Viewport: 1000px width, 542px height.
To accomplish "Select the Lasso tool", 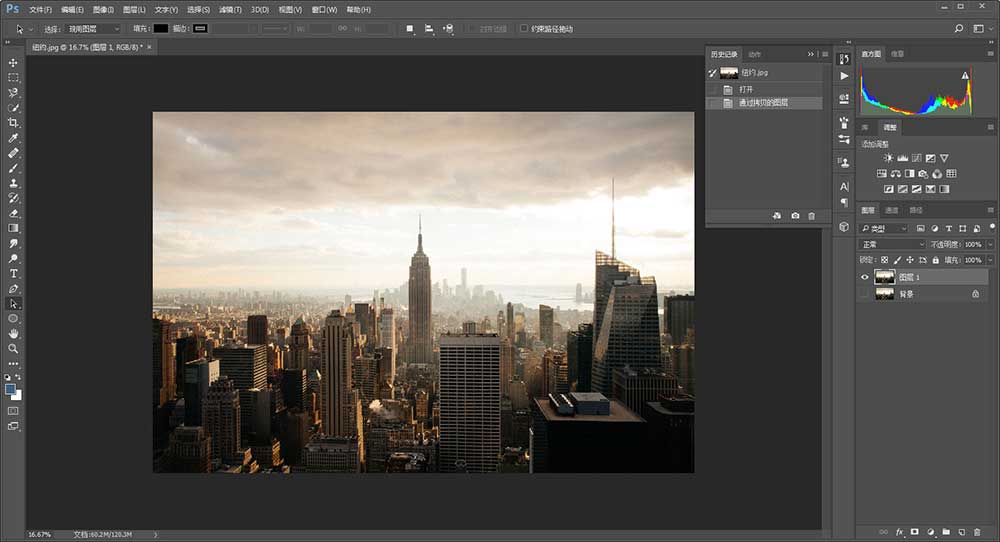I will coord(13,92).
